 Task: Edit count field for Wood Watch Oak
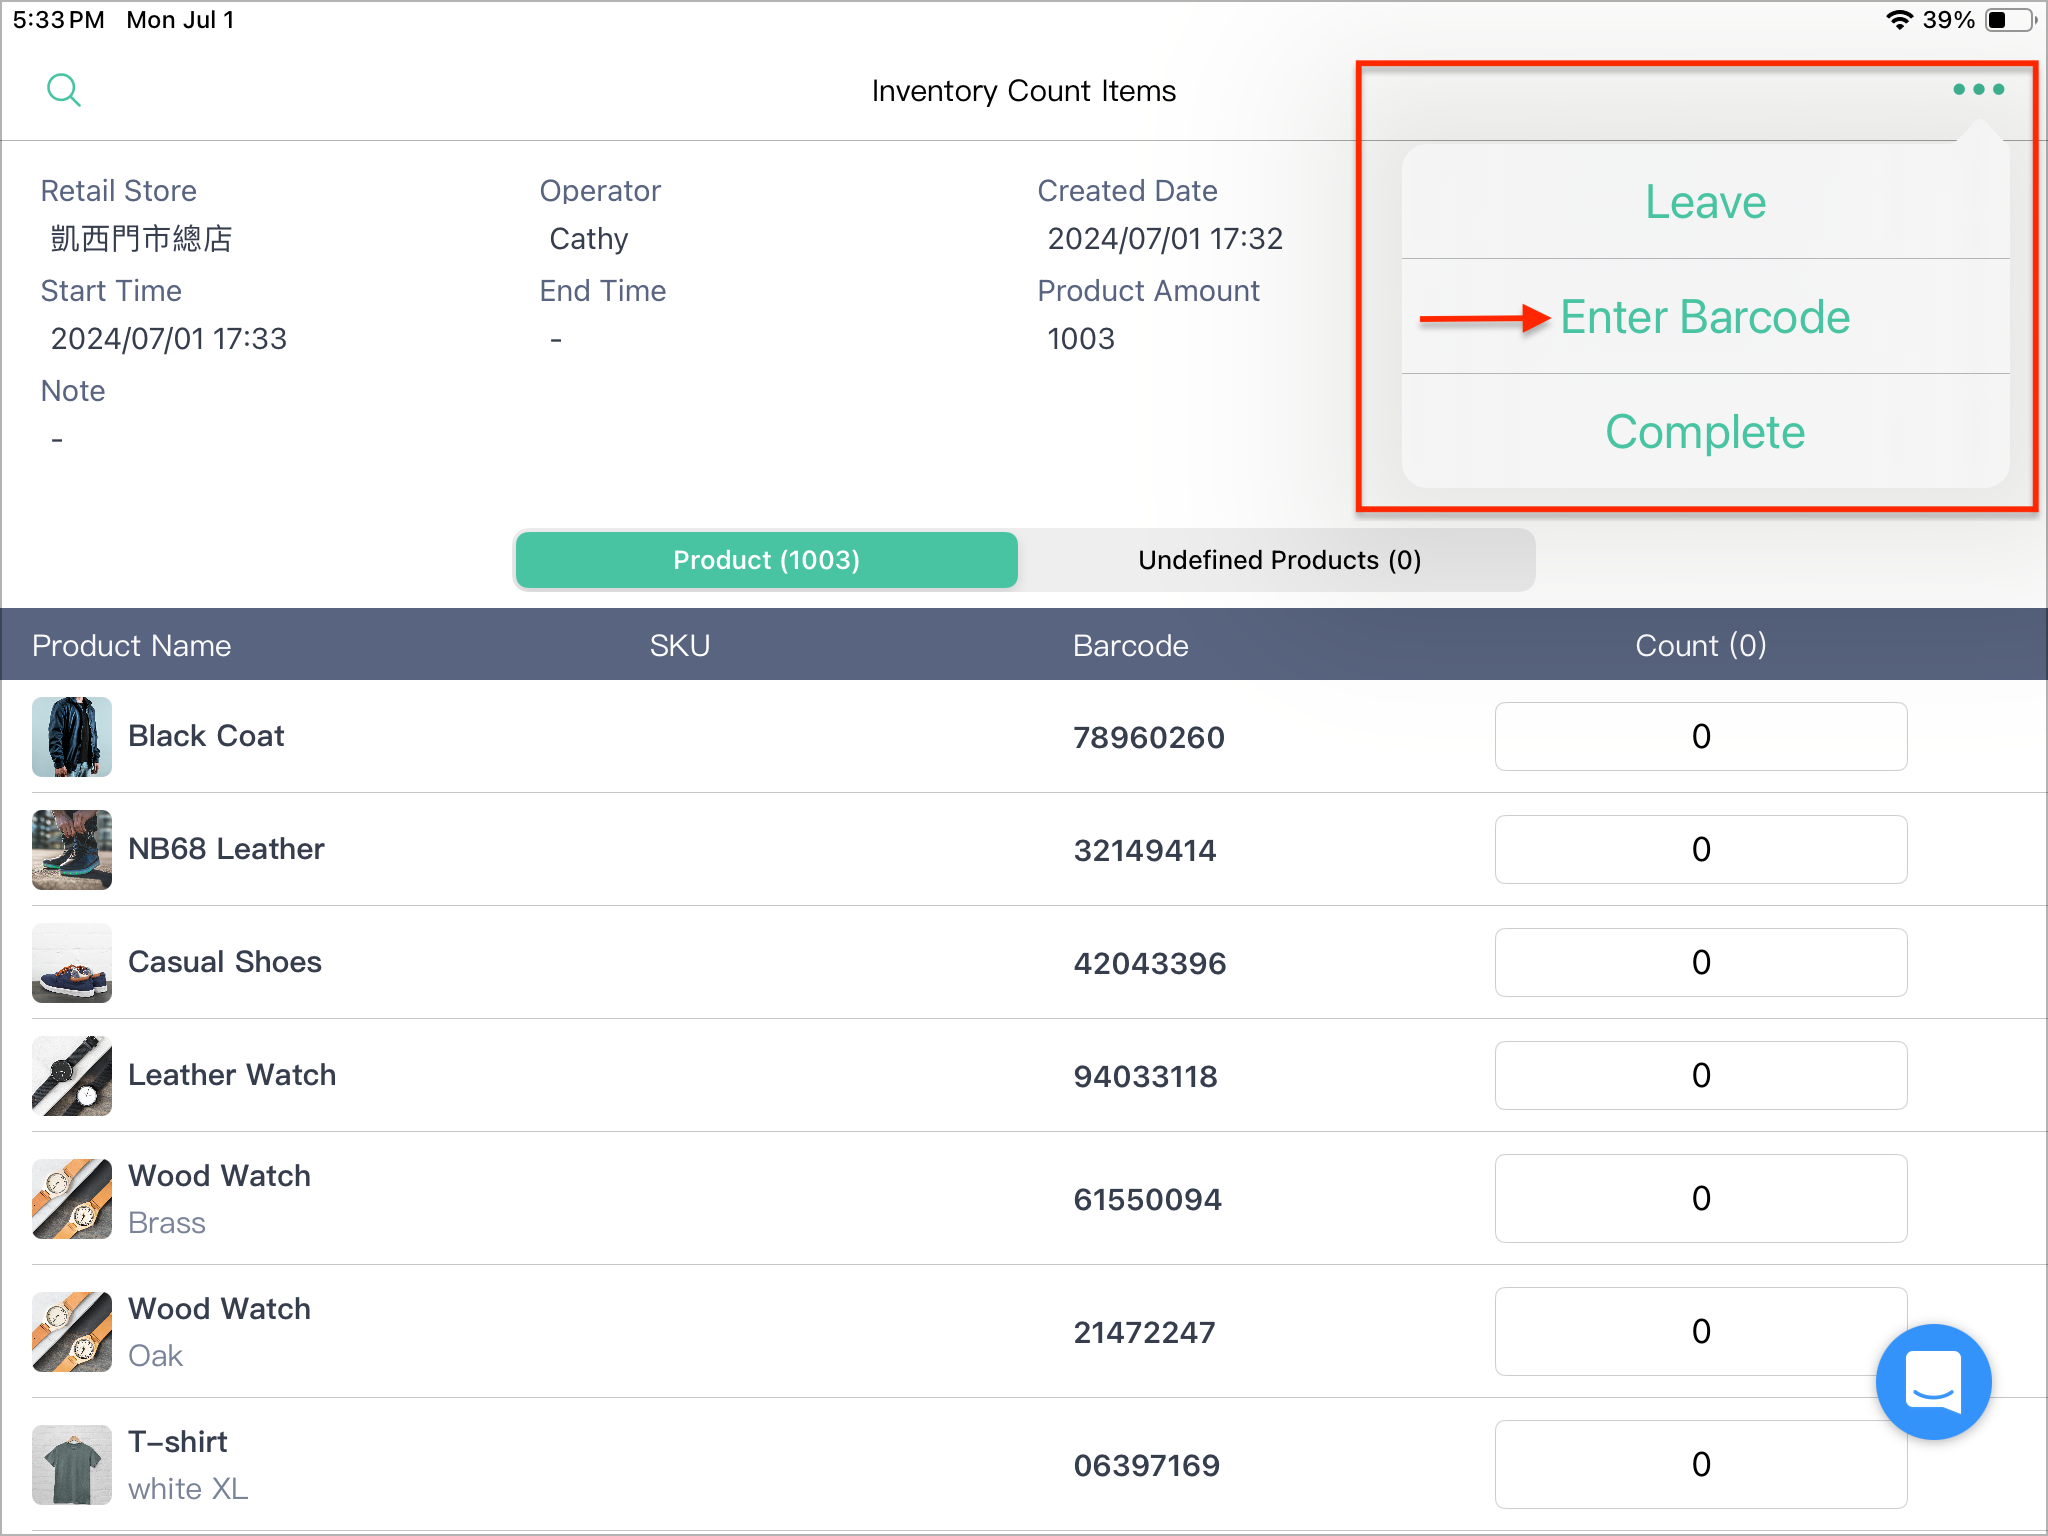[x=1701, y=1332]
